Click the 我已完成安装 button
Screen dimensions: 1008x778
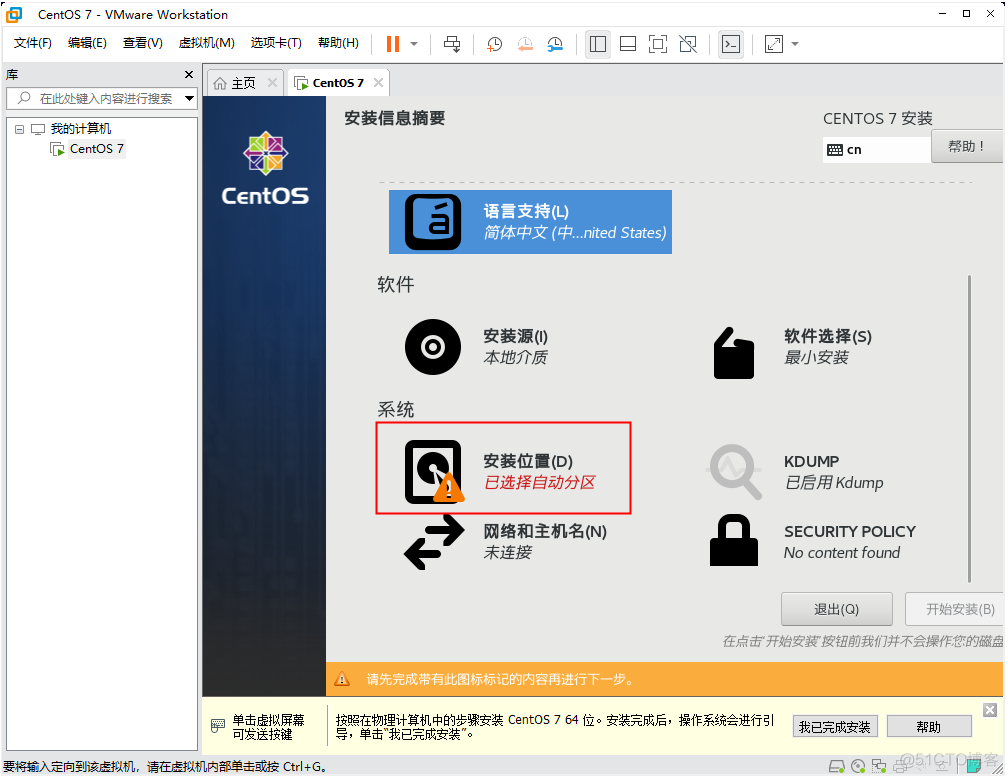click(x=834, y=727)
